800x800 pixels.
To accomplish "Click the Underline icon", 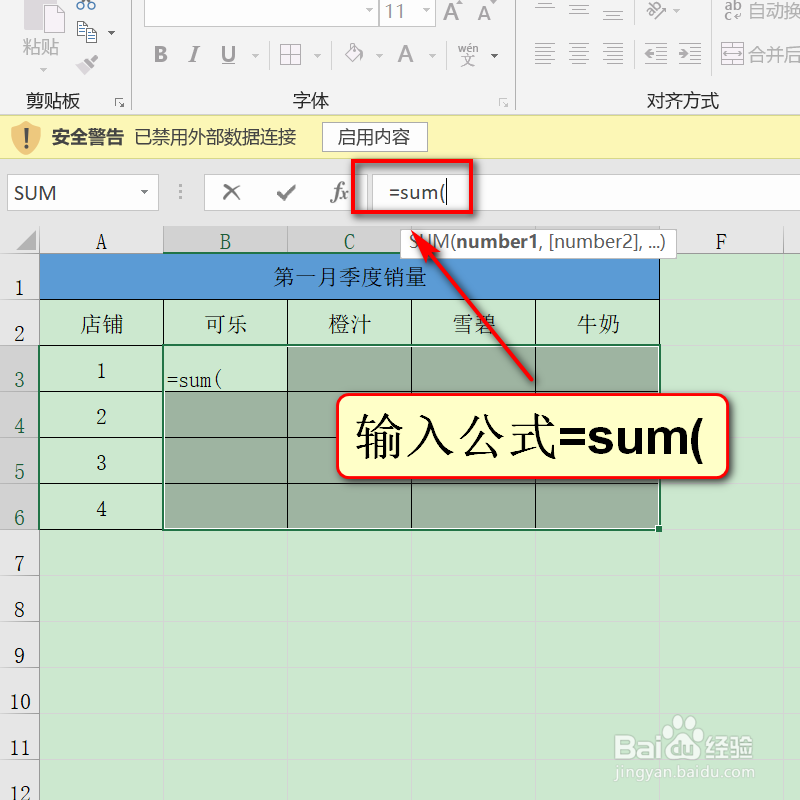I will click(x=226, y=55).
